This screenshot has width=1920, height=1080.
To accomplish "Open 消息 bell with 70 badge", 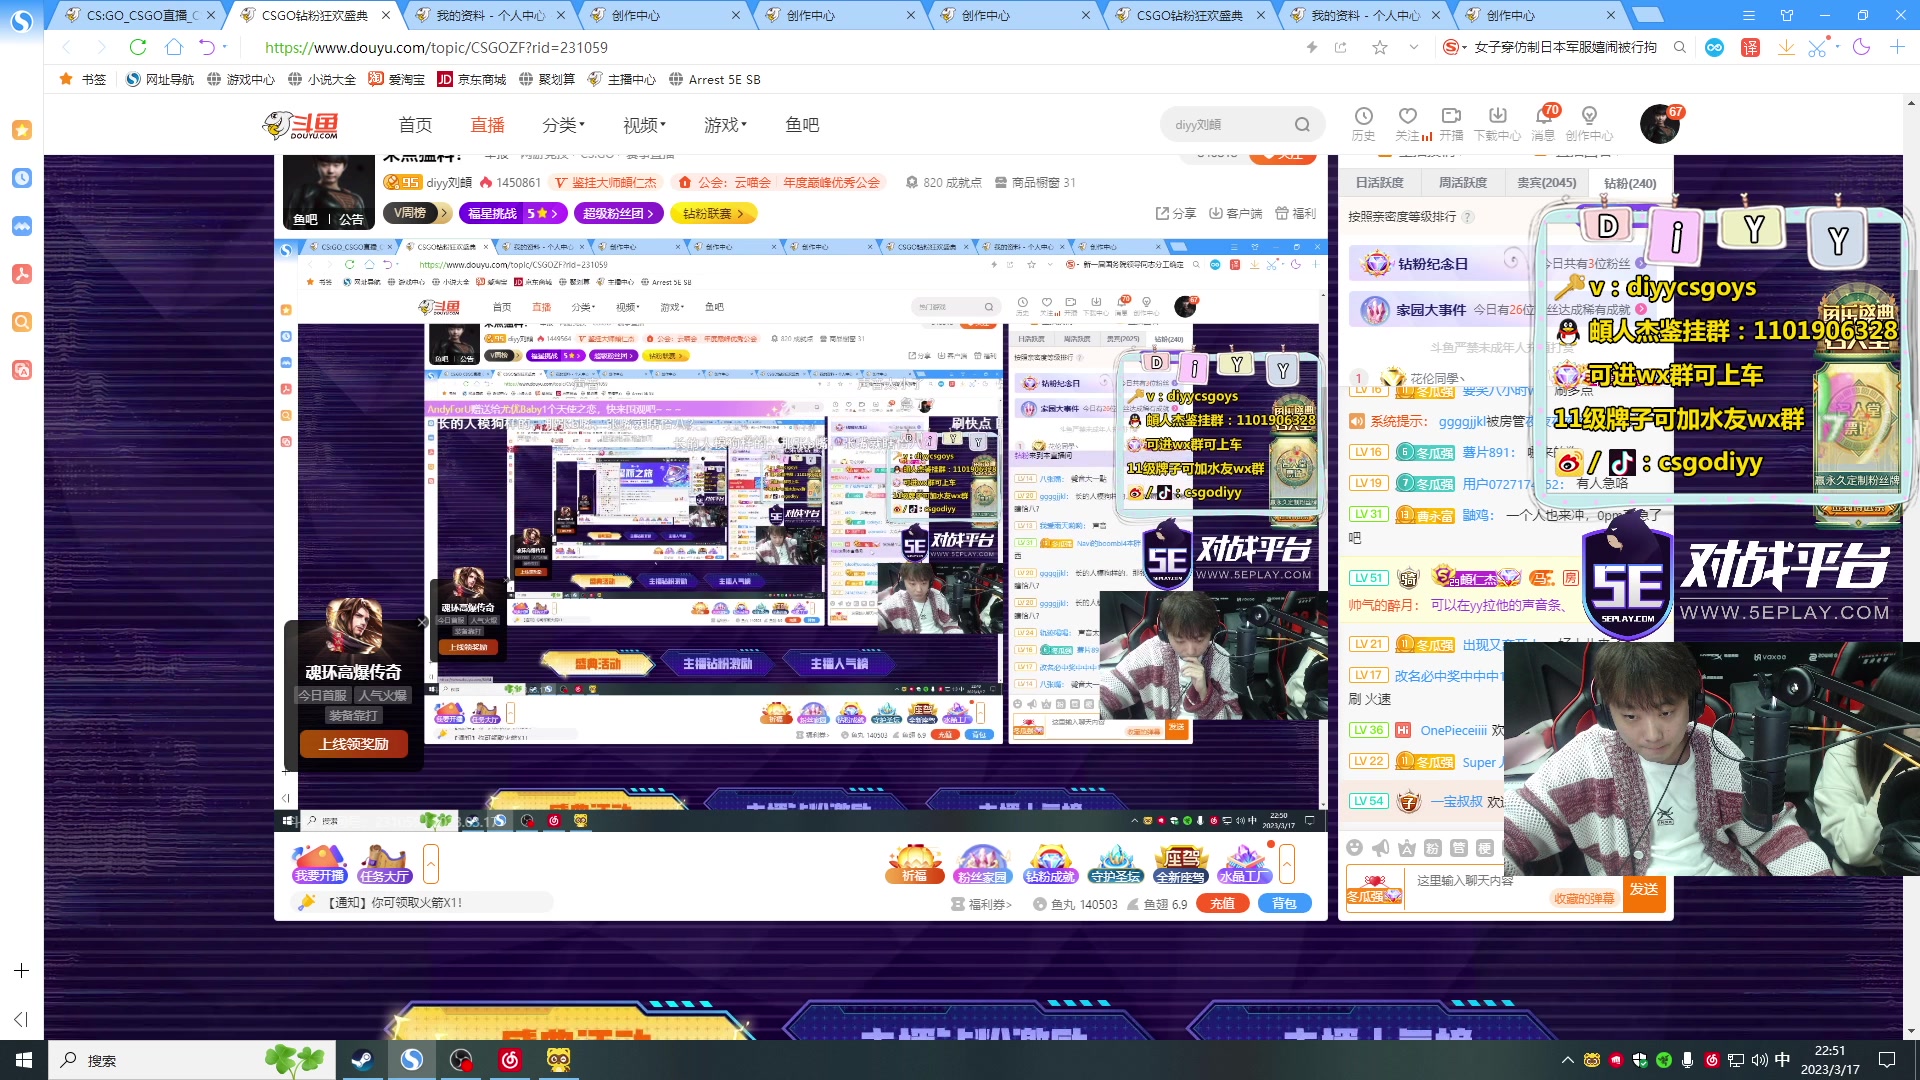I will pyautogui.click(x=1544, y=124).
